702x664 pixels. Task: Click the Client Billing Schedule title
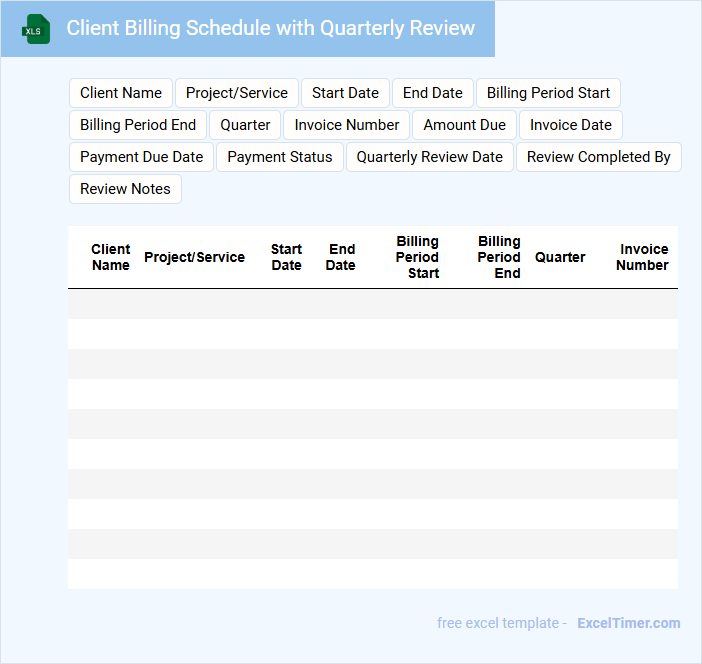pos(270,28)
